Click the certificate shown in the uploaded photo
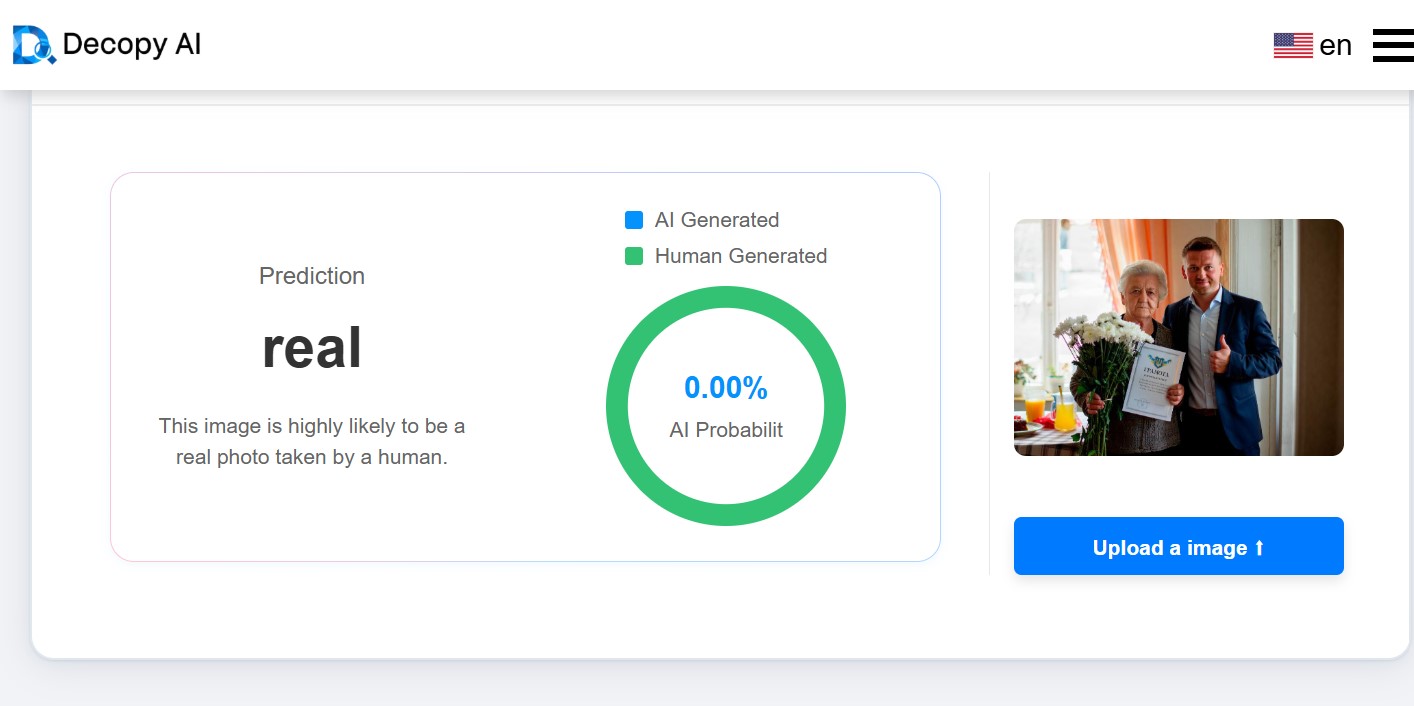 click(1153, 380)
